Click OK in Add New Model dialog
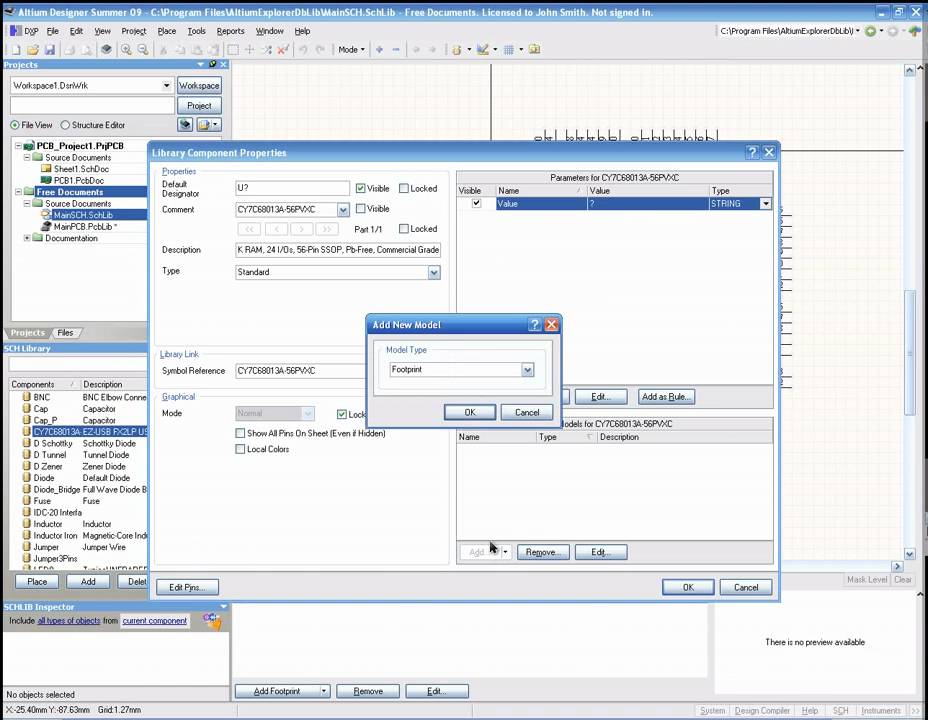Screen dimensions: 928x720 click(470, 412)
